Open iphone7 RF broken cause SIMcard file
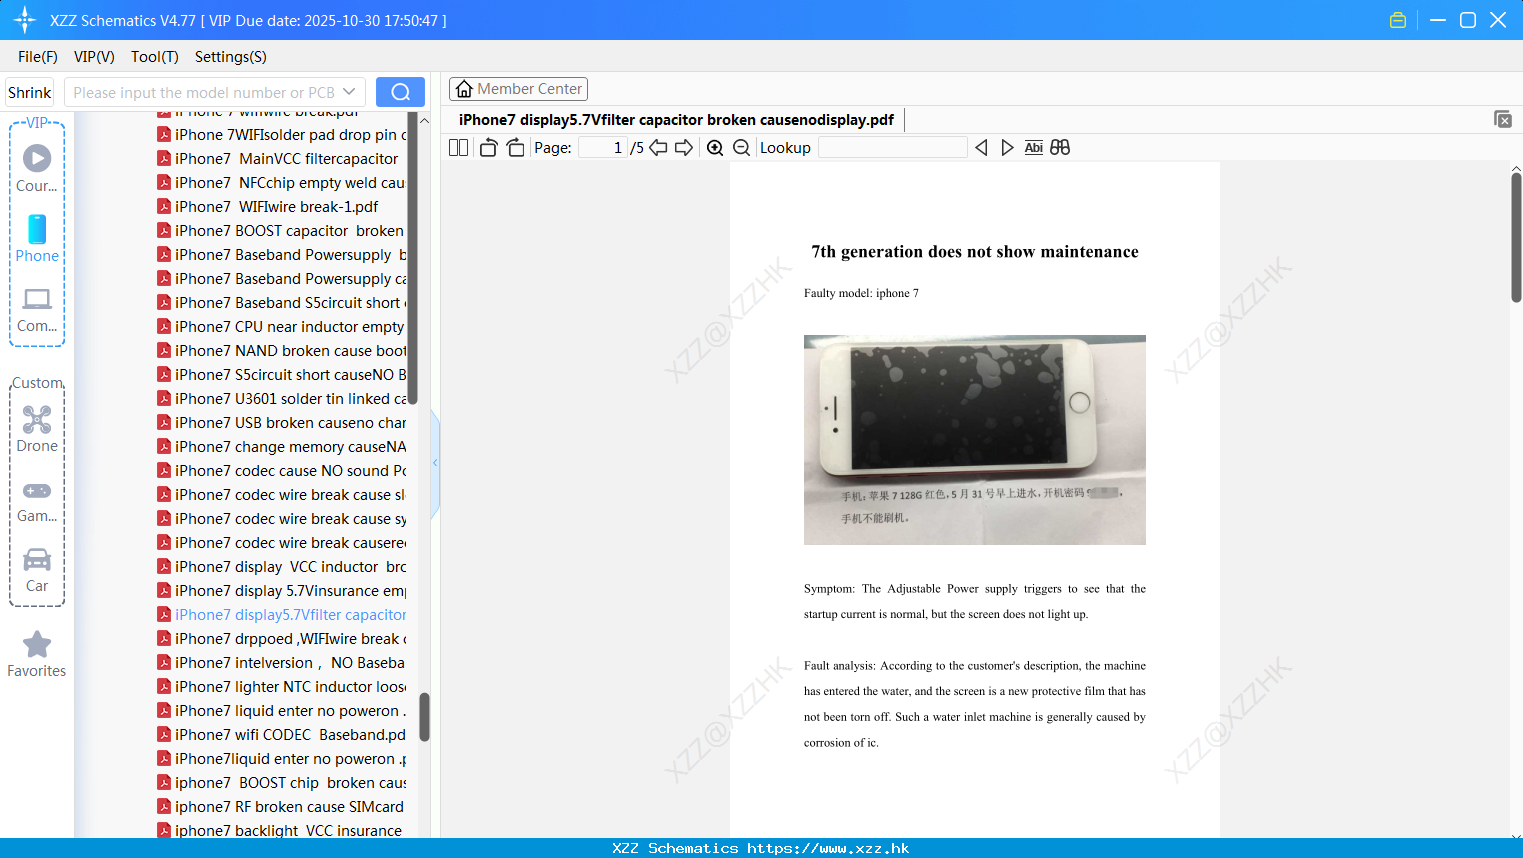The width and height of the screenshot is (1523, 858). (282, 806)
